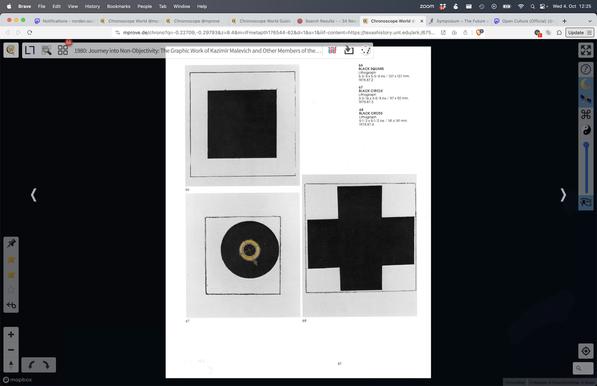Viewport: 597px width, 386px height.
Task: Rotate the page counter-clockwise
Action: coord(32,365)
